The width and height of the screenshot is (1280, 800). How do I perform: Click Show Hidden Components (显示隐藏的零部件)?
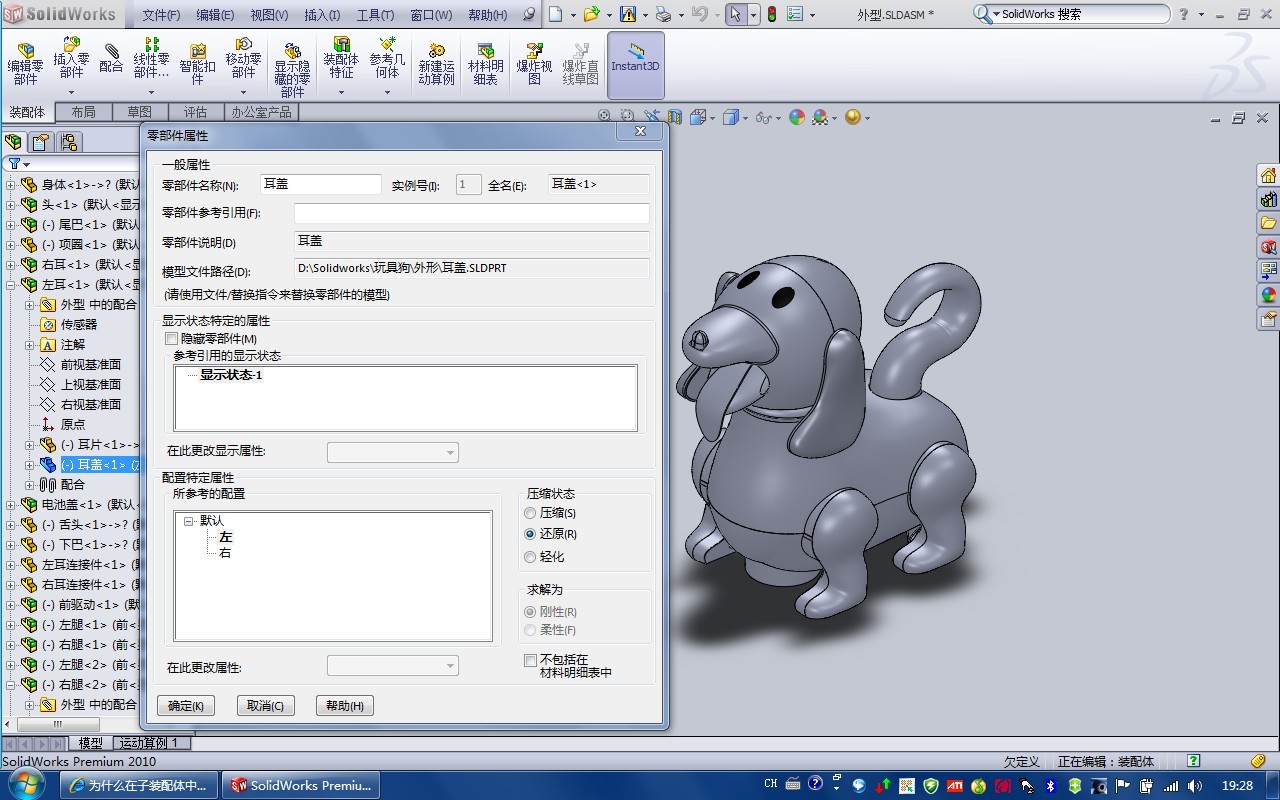pyautogui.click(x=292, y=70)
